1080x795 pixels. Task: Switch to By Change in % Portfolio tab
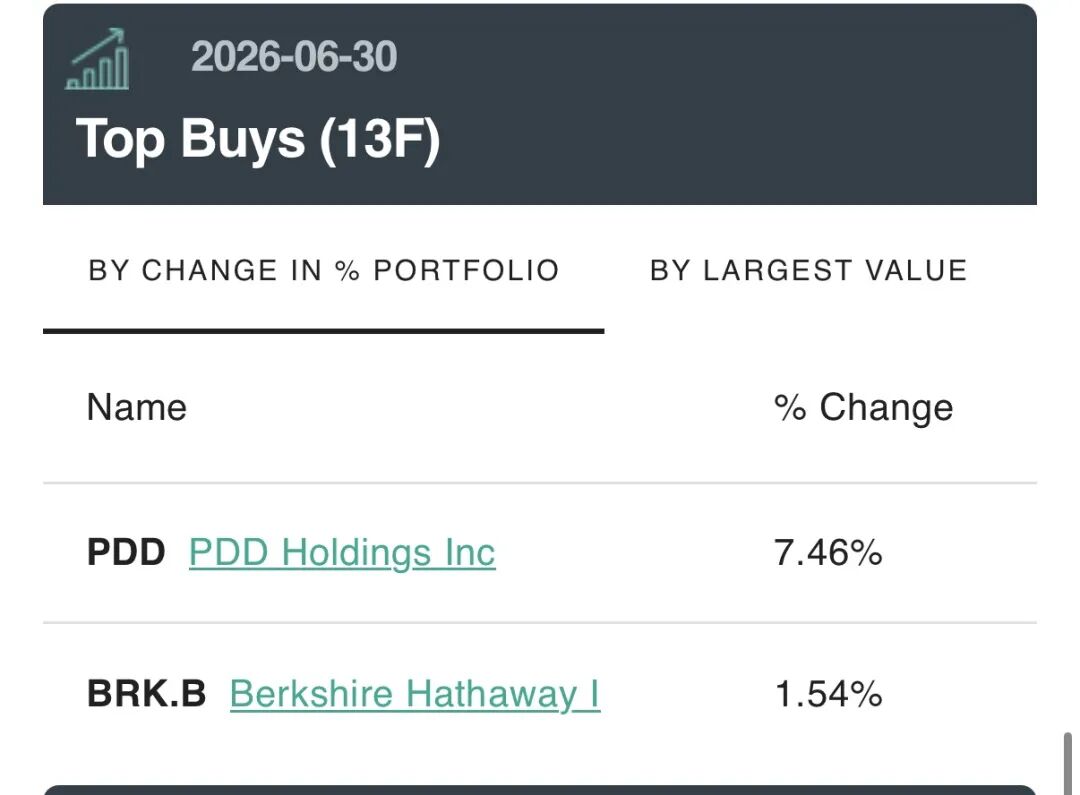324,271
